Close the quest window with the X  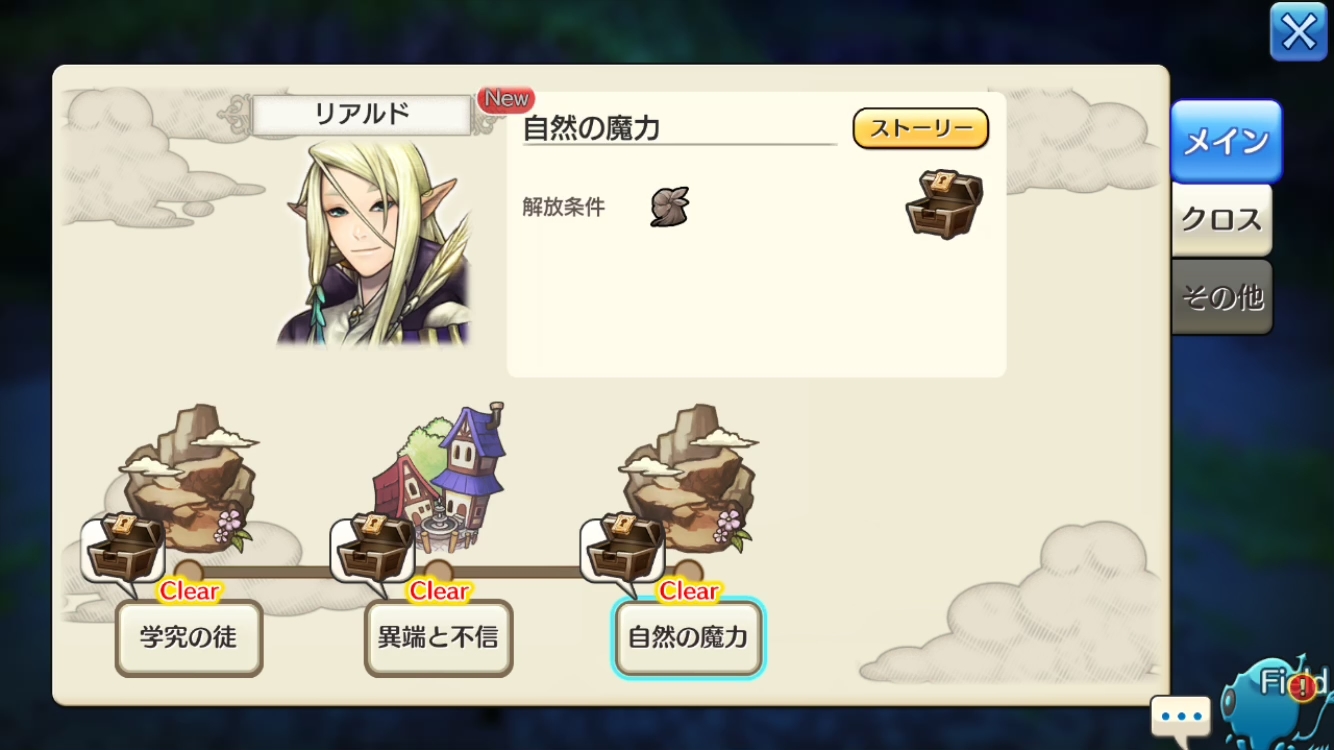point(1298,32)
